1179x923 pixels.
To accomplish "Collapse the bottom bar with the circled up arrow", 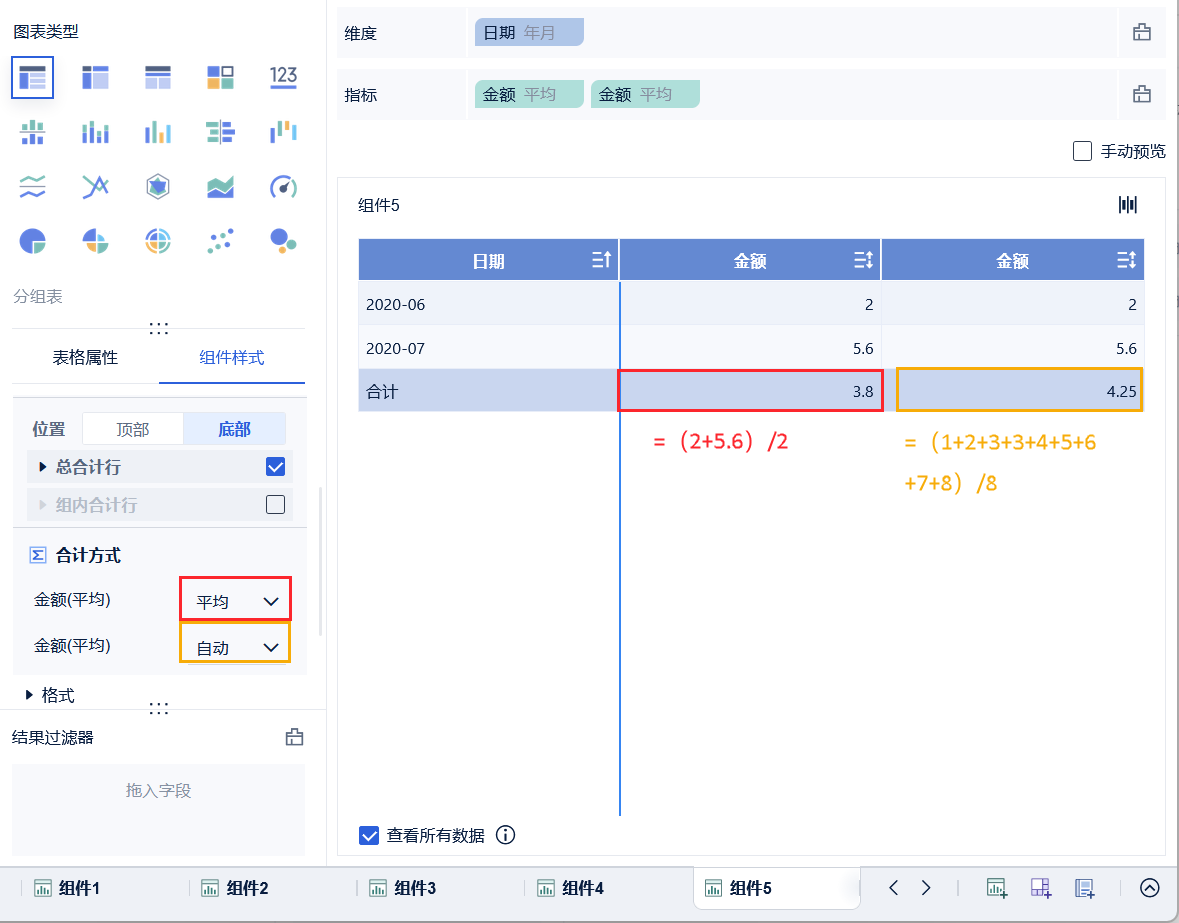I will point(1150,888).
